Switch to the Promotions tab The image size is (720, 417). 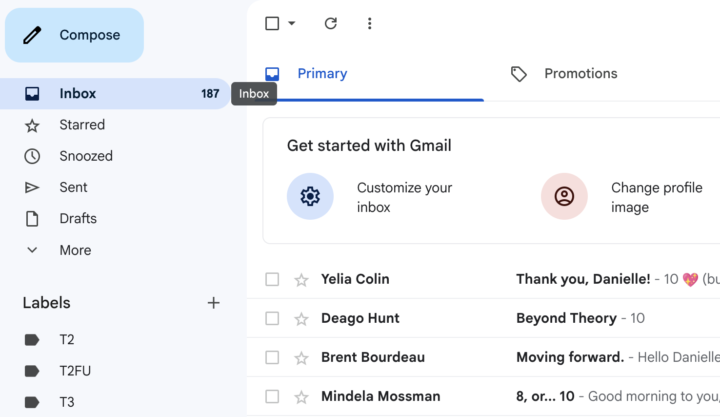[x=580, y=74]
